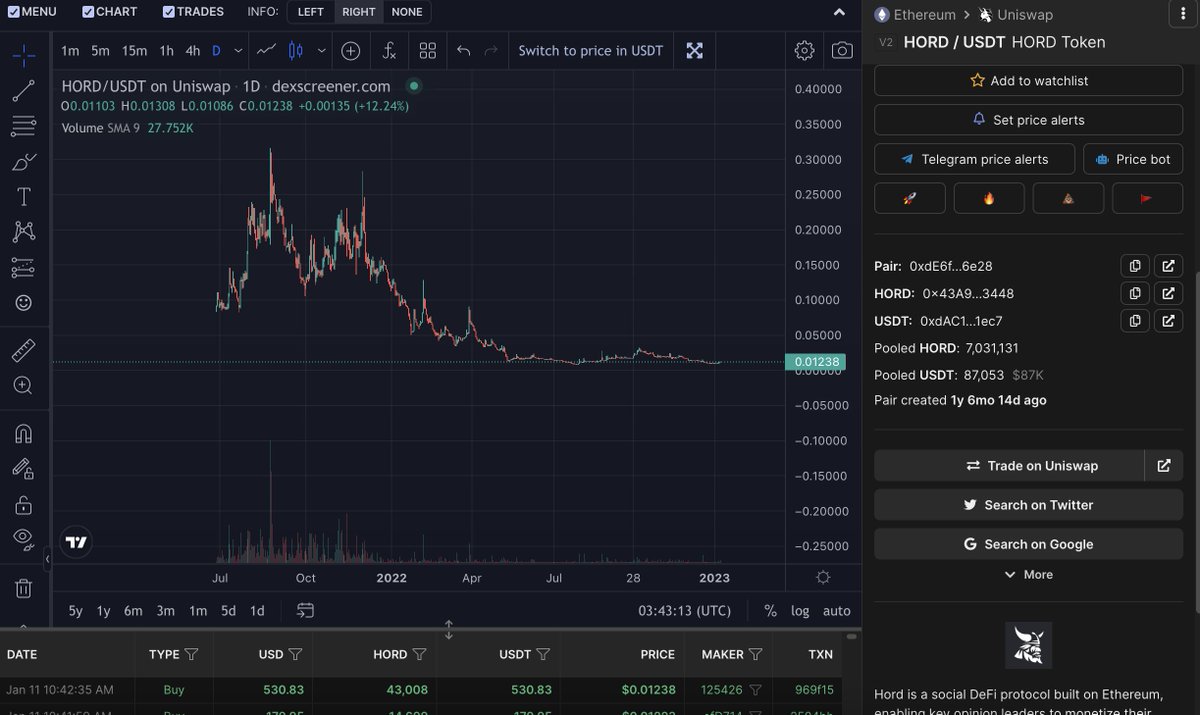Image resolution: width=1200 pixels, height=715 pixels.
Task: Expand the chart style dropdown
Action: 321,51
